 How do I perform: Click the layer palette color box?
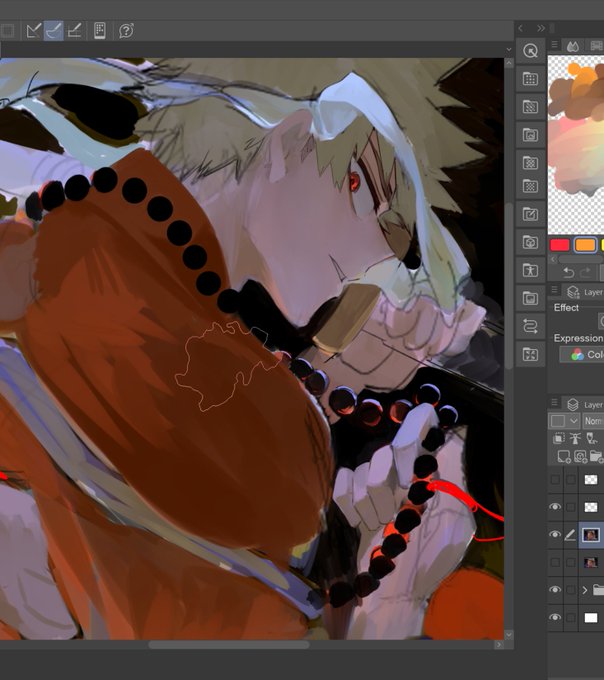[x=558, y=421]
